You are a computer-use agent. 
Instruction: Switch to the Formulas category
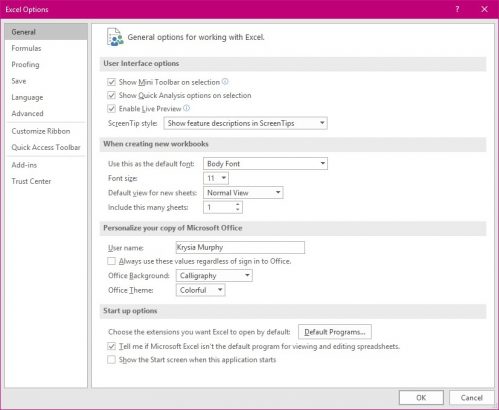pos(26,48)
